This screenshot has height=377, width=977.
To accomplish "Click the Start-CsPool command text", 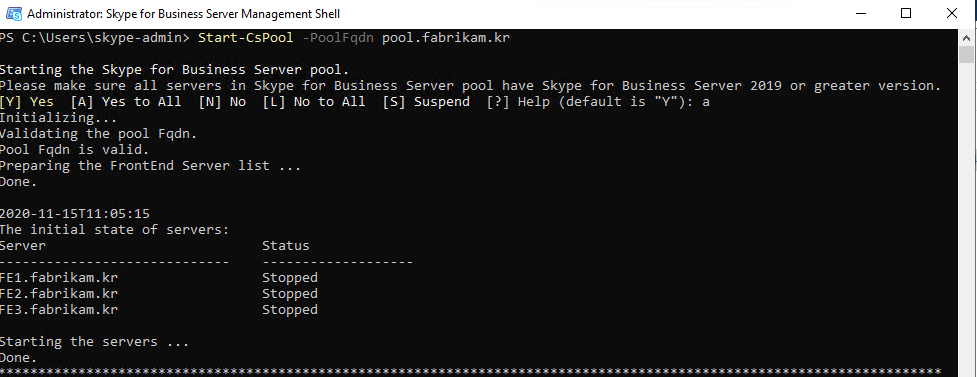I will click(245, 38).
